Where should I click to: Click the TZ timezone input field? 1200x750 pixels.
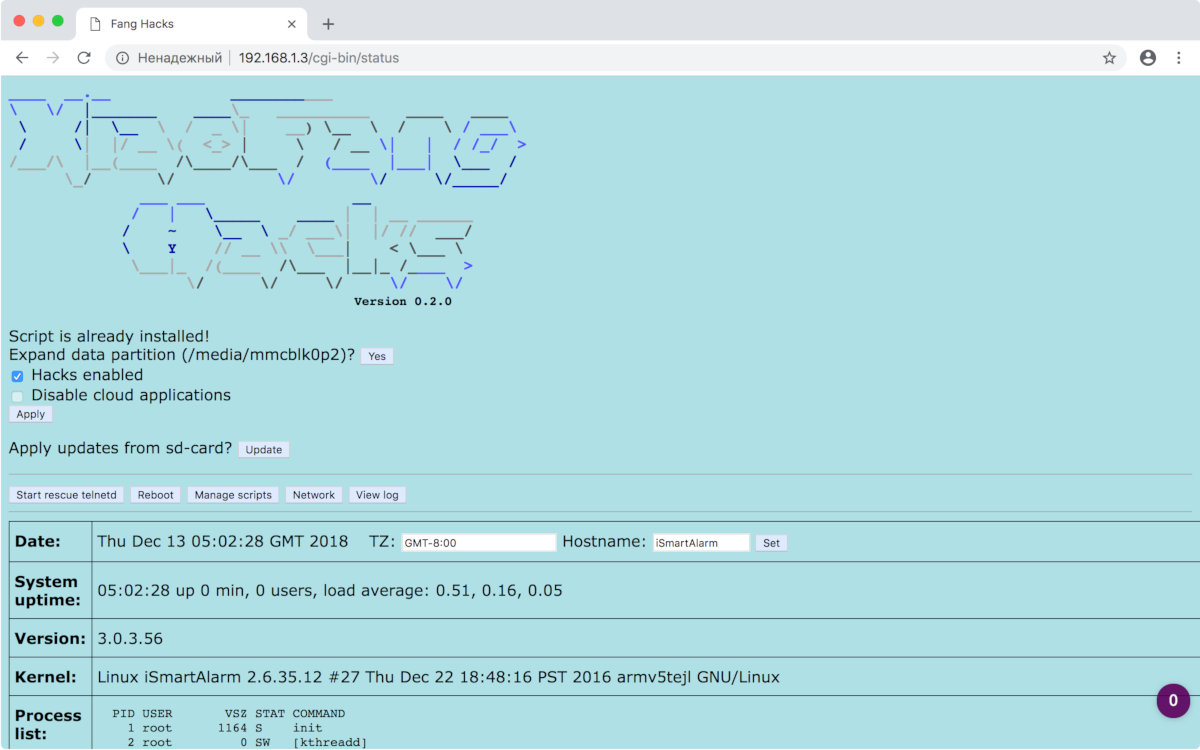(478, 542)
